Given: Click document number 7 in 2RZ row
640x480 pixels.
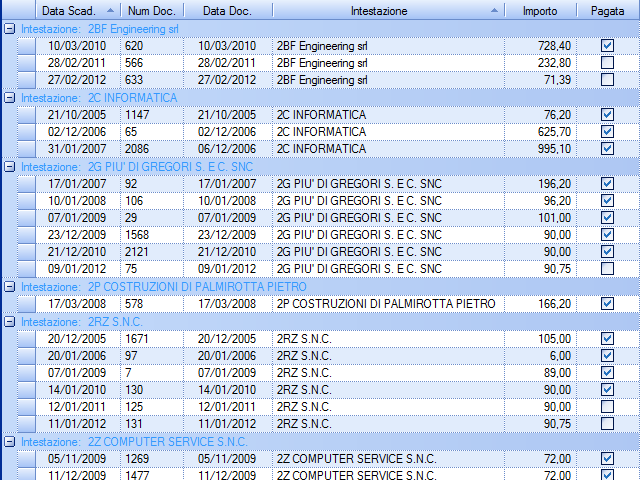Looking at the screenshot, I should pos(152,373).
